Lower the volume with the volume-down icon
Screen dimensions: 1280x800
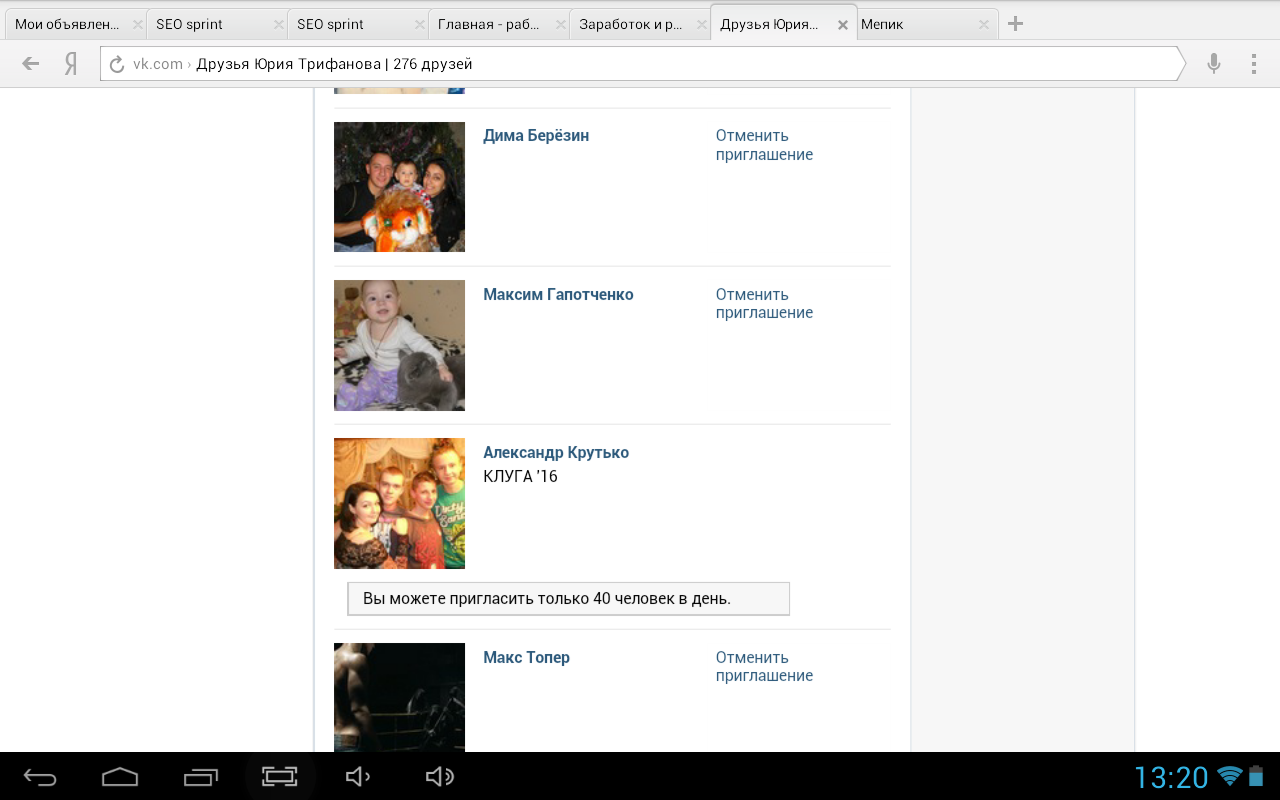357,776
